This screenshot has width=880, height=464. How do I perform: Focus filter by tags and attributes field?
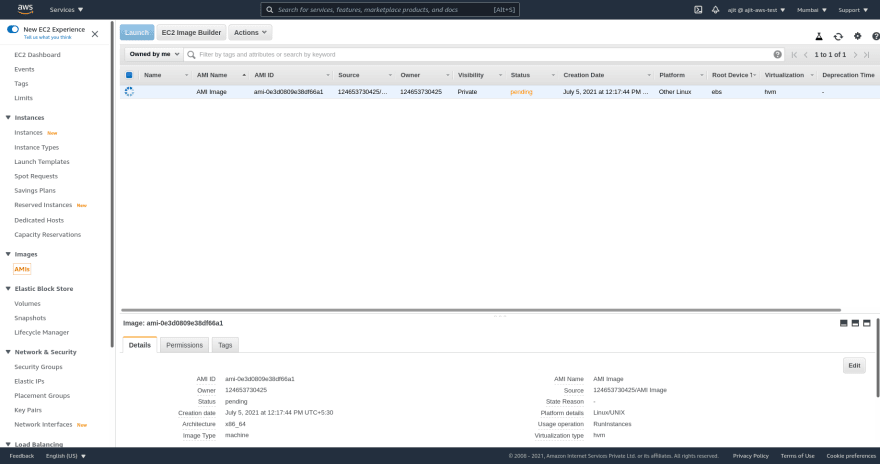pyautogui.click(x=485, y=54)
